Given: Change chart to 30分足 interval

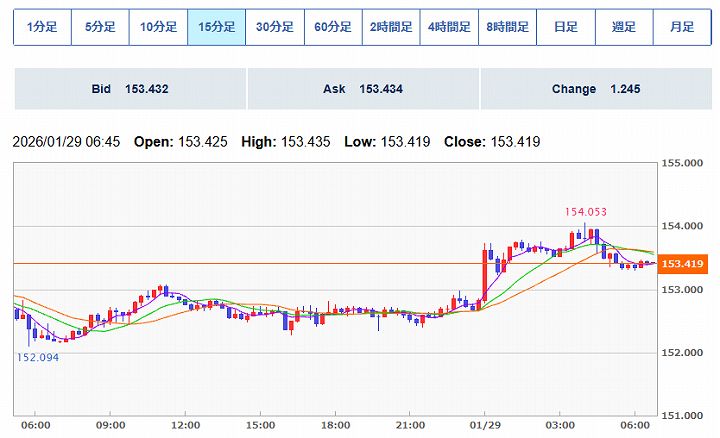Looking at the screenshot, I should pos(274,27).
